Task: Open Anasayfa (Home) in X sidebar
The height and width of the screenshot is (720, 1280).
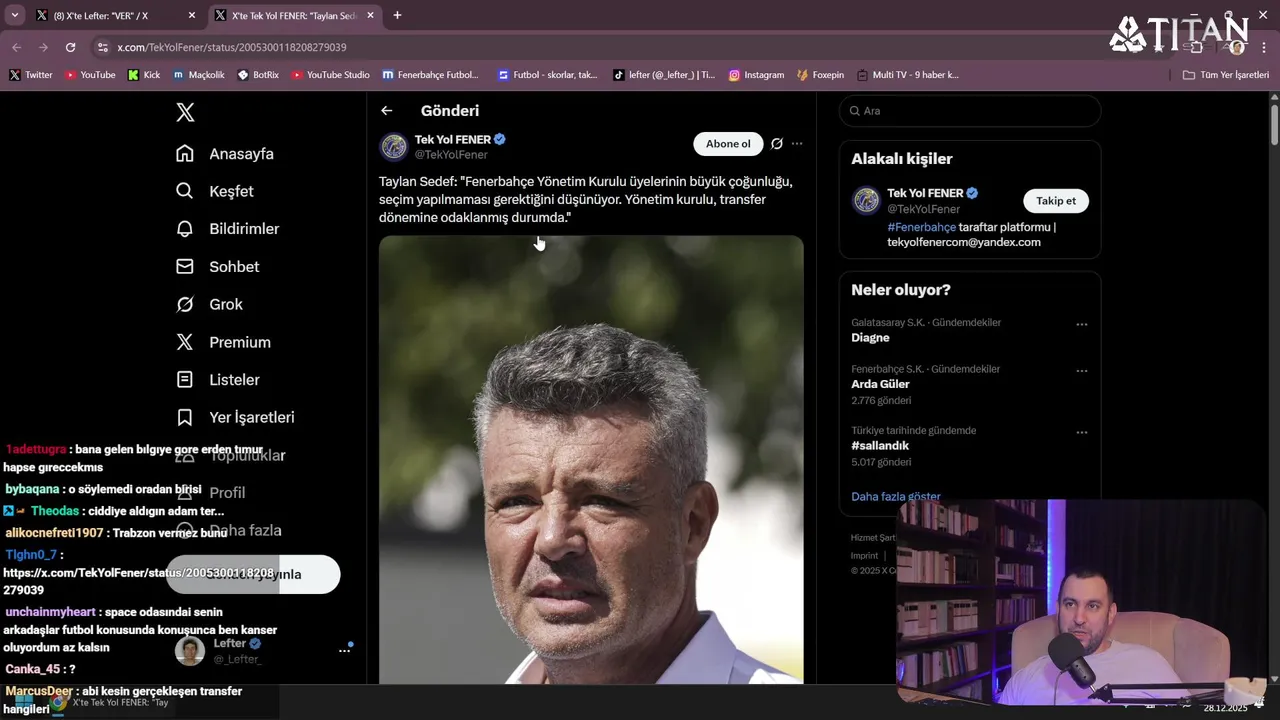Action: coord(224,154)
